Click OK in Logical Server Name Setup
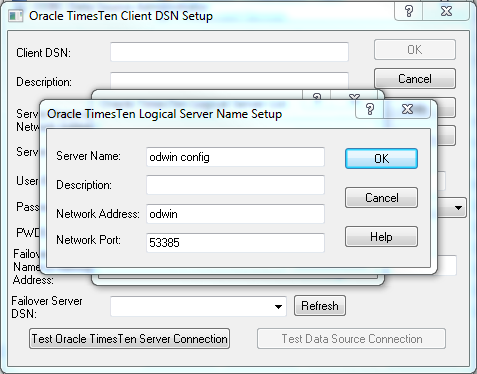This screenshot has width=477, height=374. (x=381, y=159)
